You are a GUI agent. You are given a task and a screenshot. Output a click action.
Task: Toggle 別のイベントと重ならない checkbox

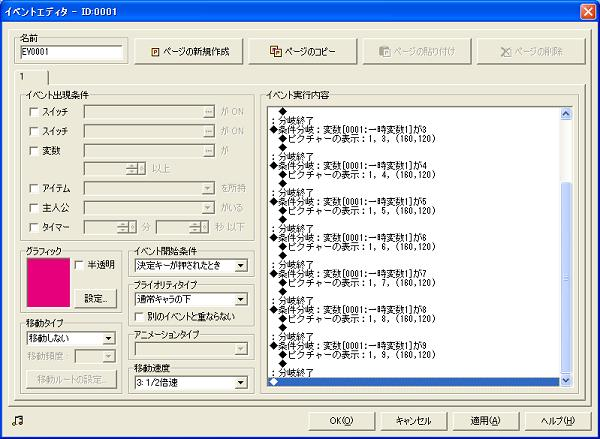[x=139, y=317]
